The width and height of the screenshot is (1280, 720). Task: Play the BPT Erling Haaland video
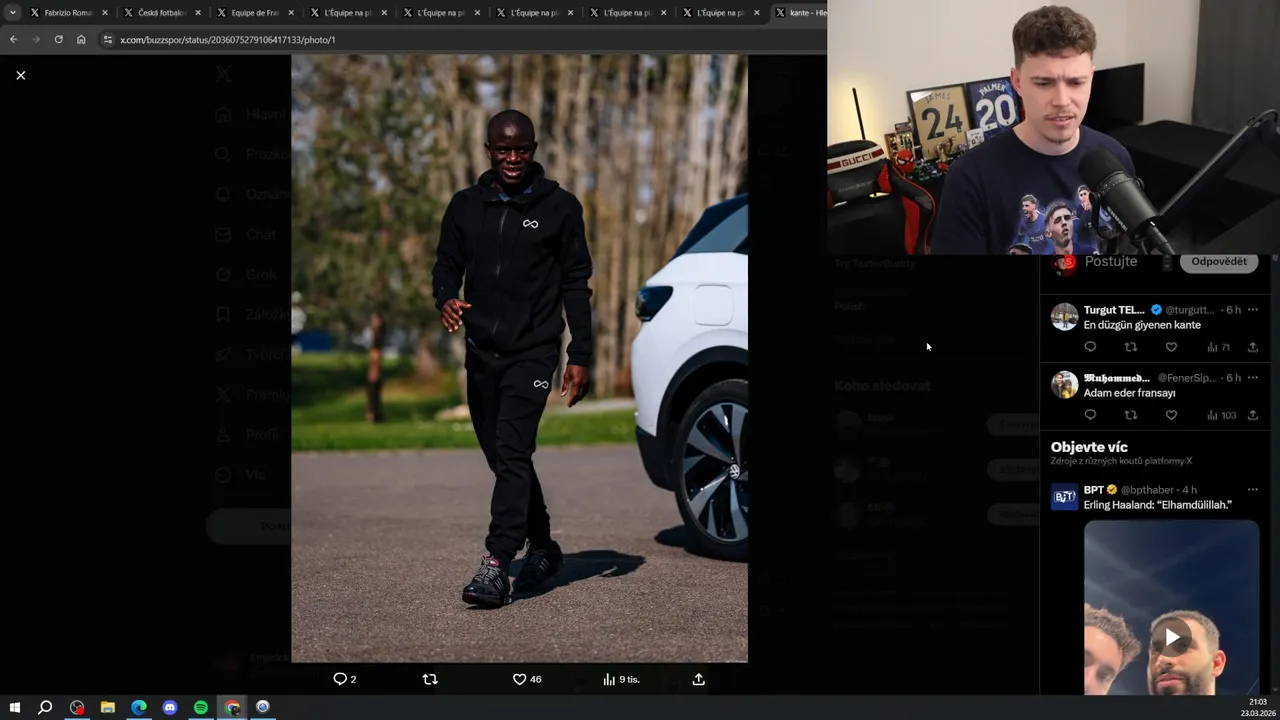(x=1172, y=637)
